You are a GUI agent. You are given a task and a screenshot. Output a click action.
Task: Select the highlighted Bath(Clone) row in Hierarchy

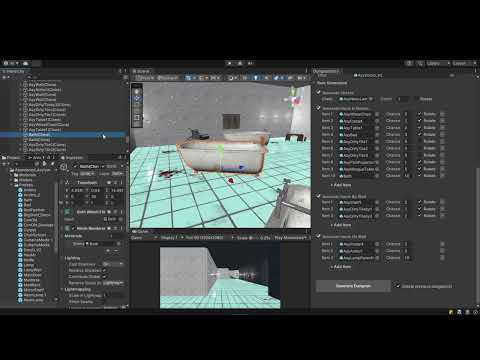point(63,135)
